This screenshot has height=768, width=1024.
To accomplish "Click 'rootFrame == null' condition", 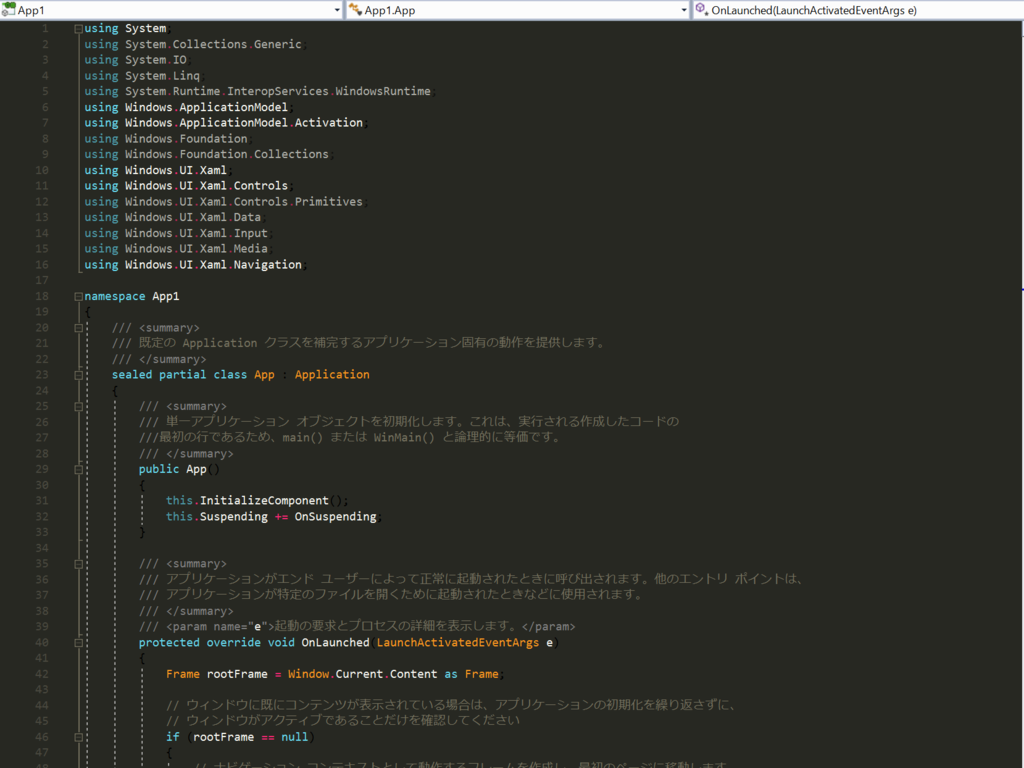I will 250,737.
